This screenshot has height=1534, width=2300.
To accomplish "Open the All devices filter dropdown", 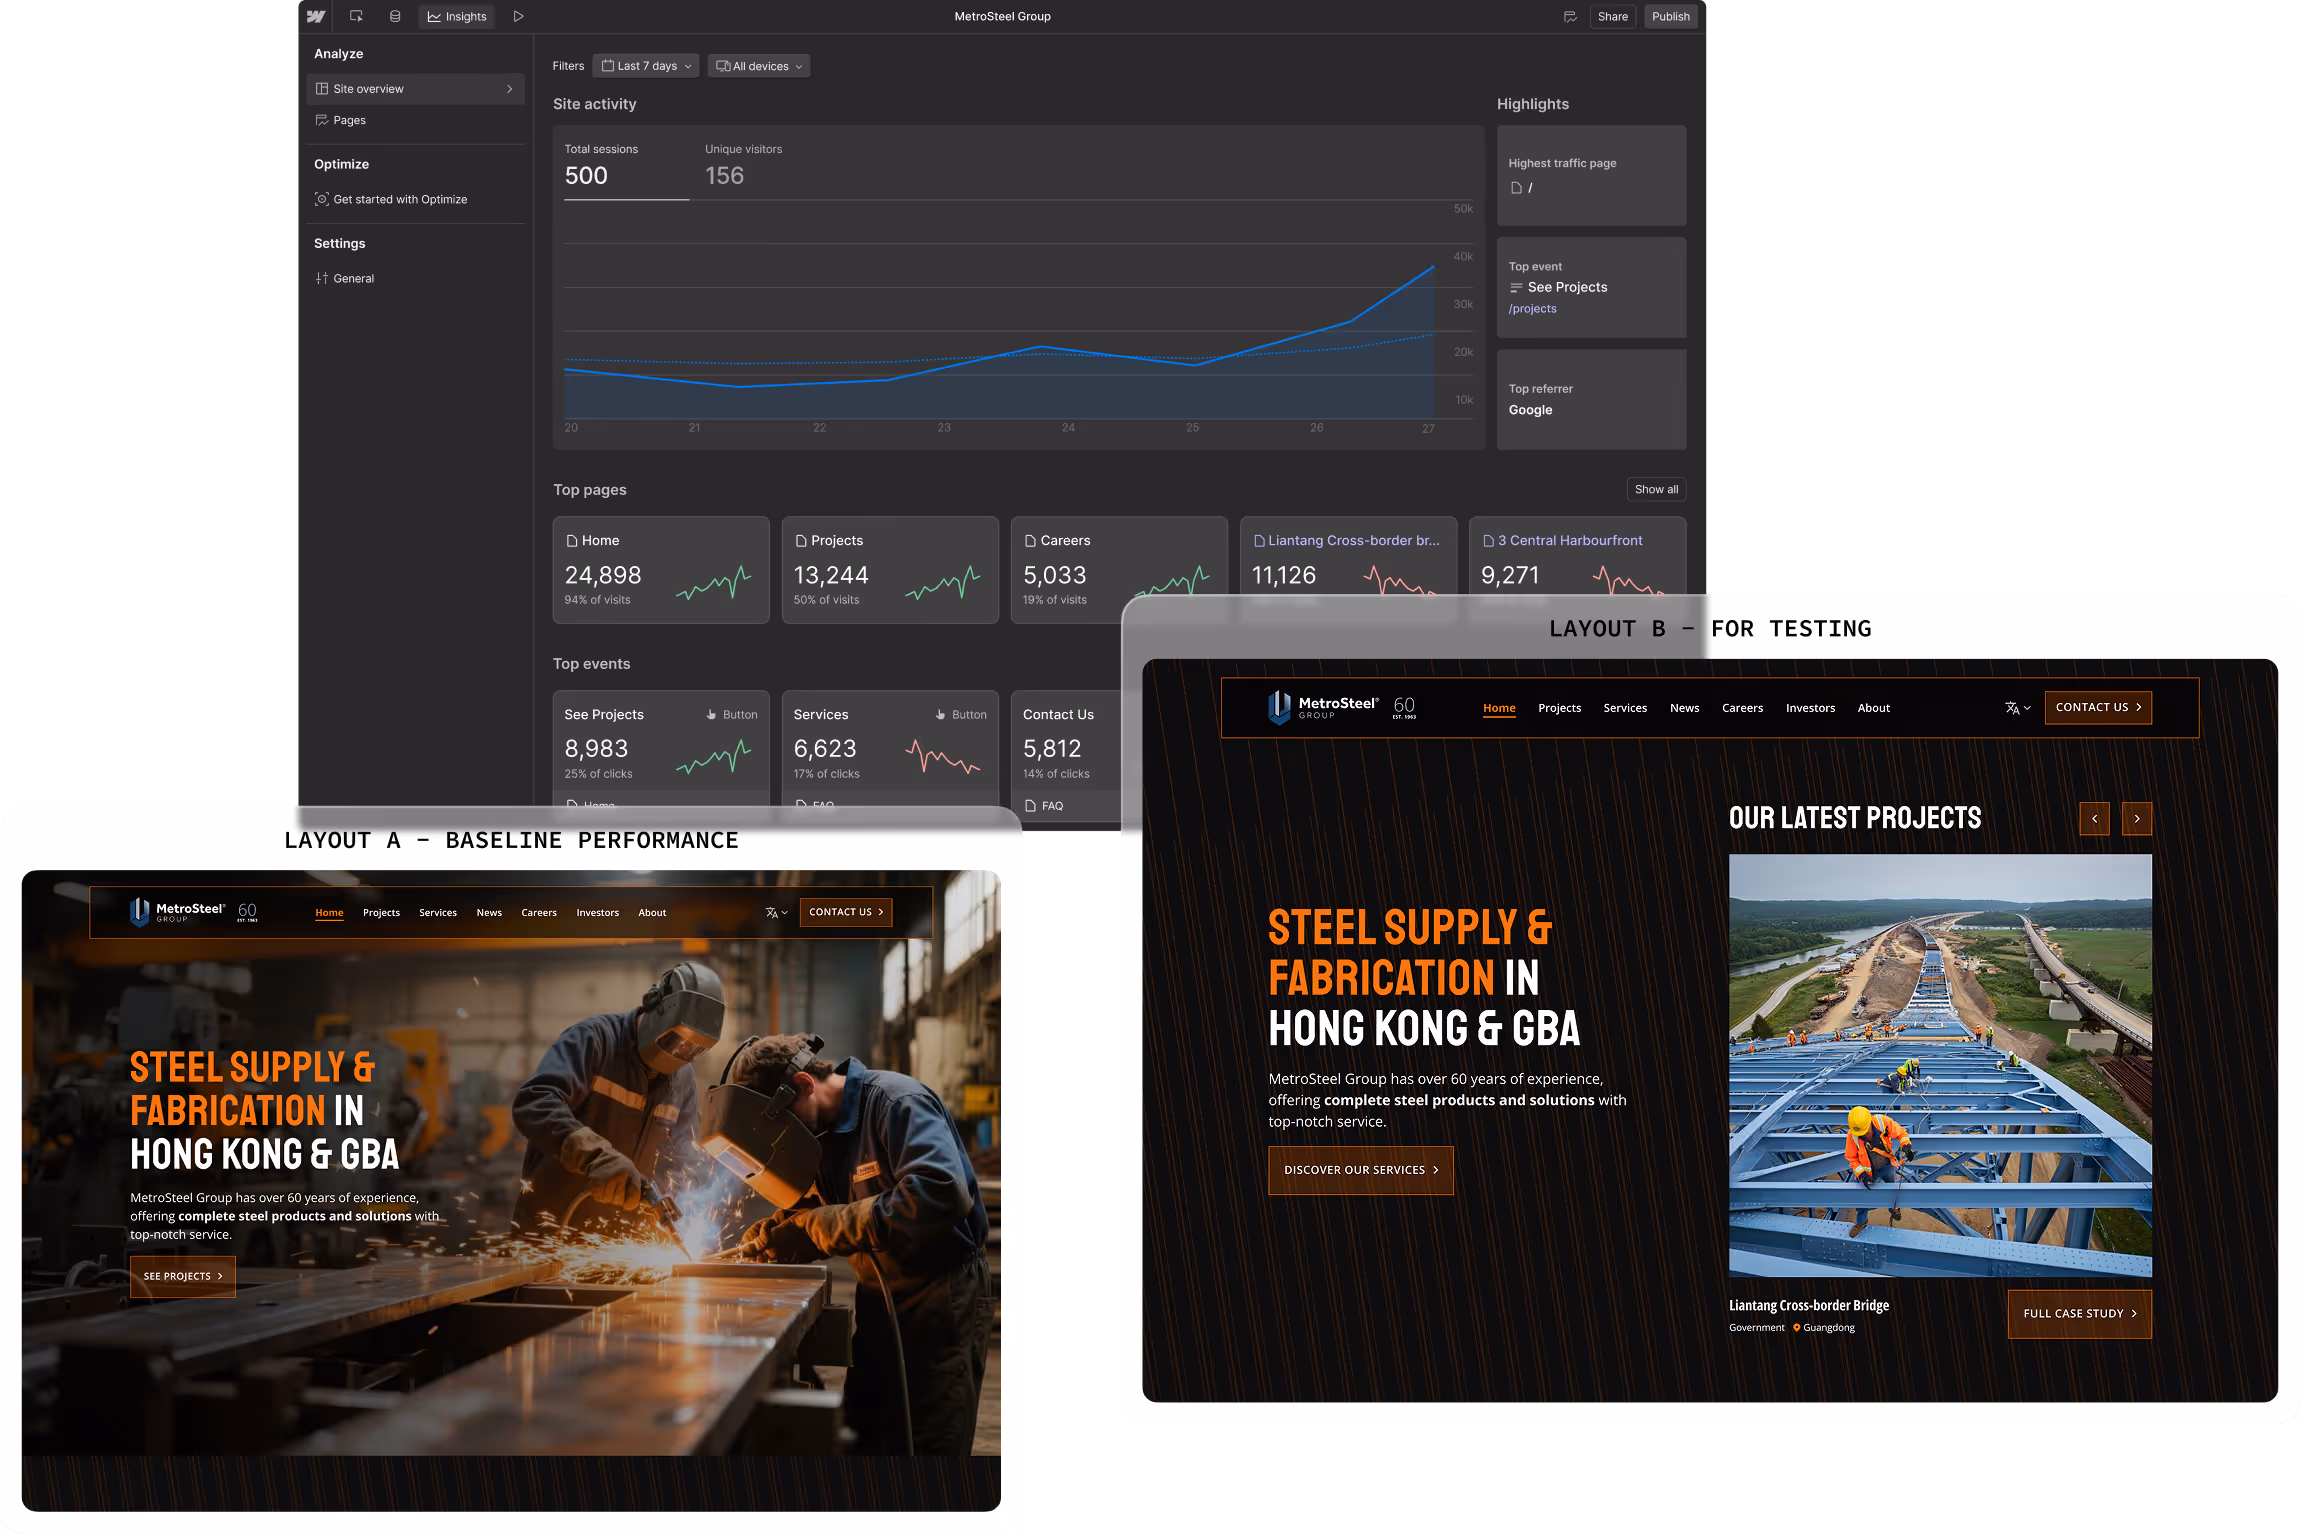I will coord(759,66).
